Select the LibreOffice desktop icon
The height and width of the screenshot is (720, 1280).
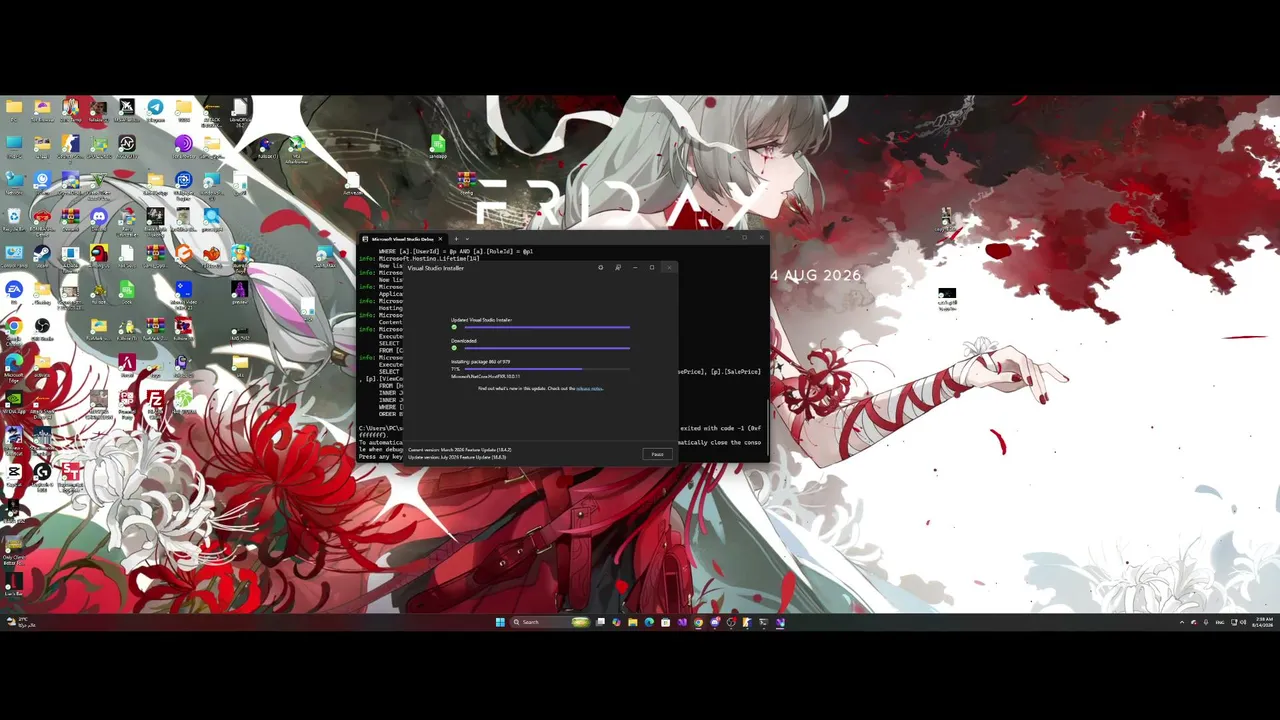[x=240, y=112]
